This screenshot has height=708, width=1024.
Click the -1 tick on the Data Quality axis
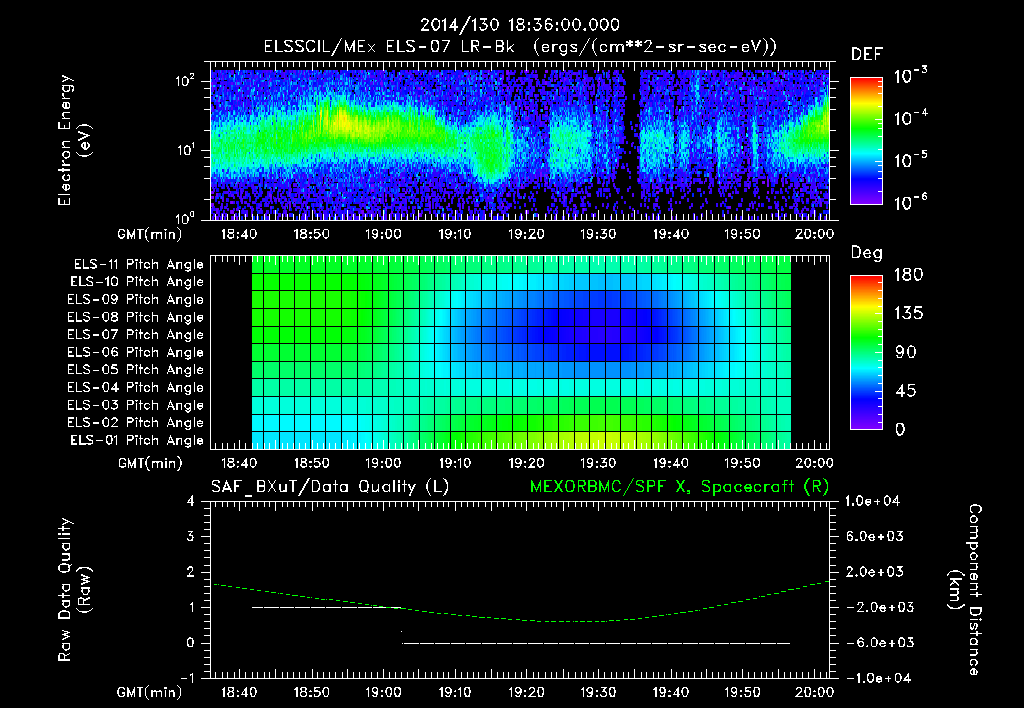click(x=187, y=678)
